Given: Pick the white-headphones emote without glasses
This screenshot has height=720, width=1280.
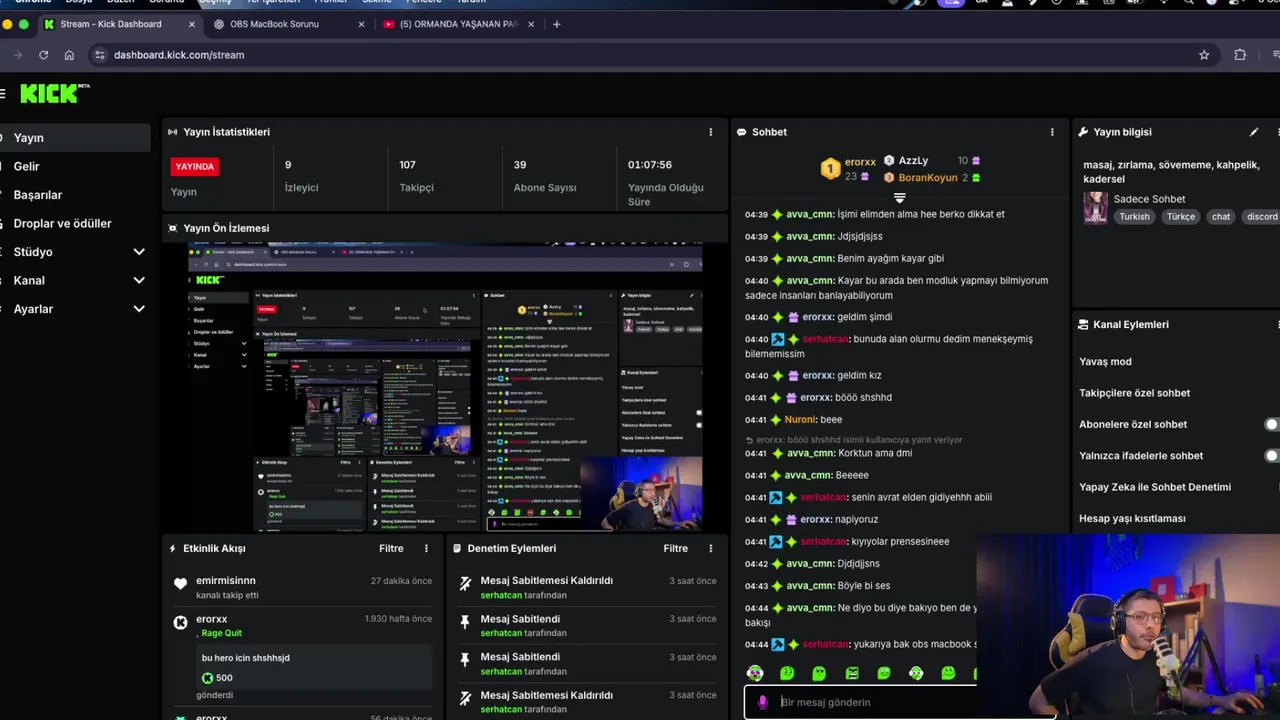Looking at the screenshot, I should [x=916, y=673].
